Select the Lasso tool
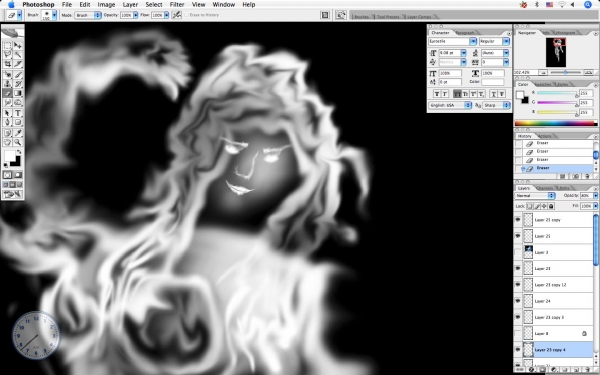Viewport: 600px width, 375px height. pyautogui.click(x=7, y=55)
